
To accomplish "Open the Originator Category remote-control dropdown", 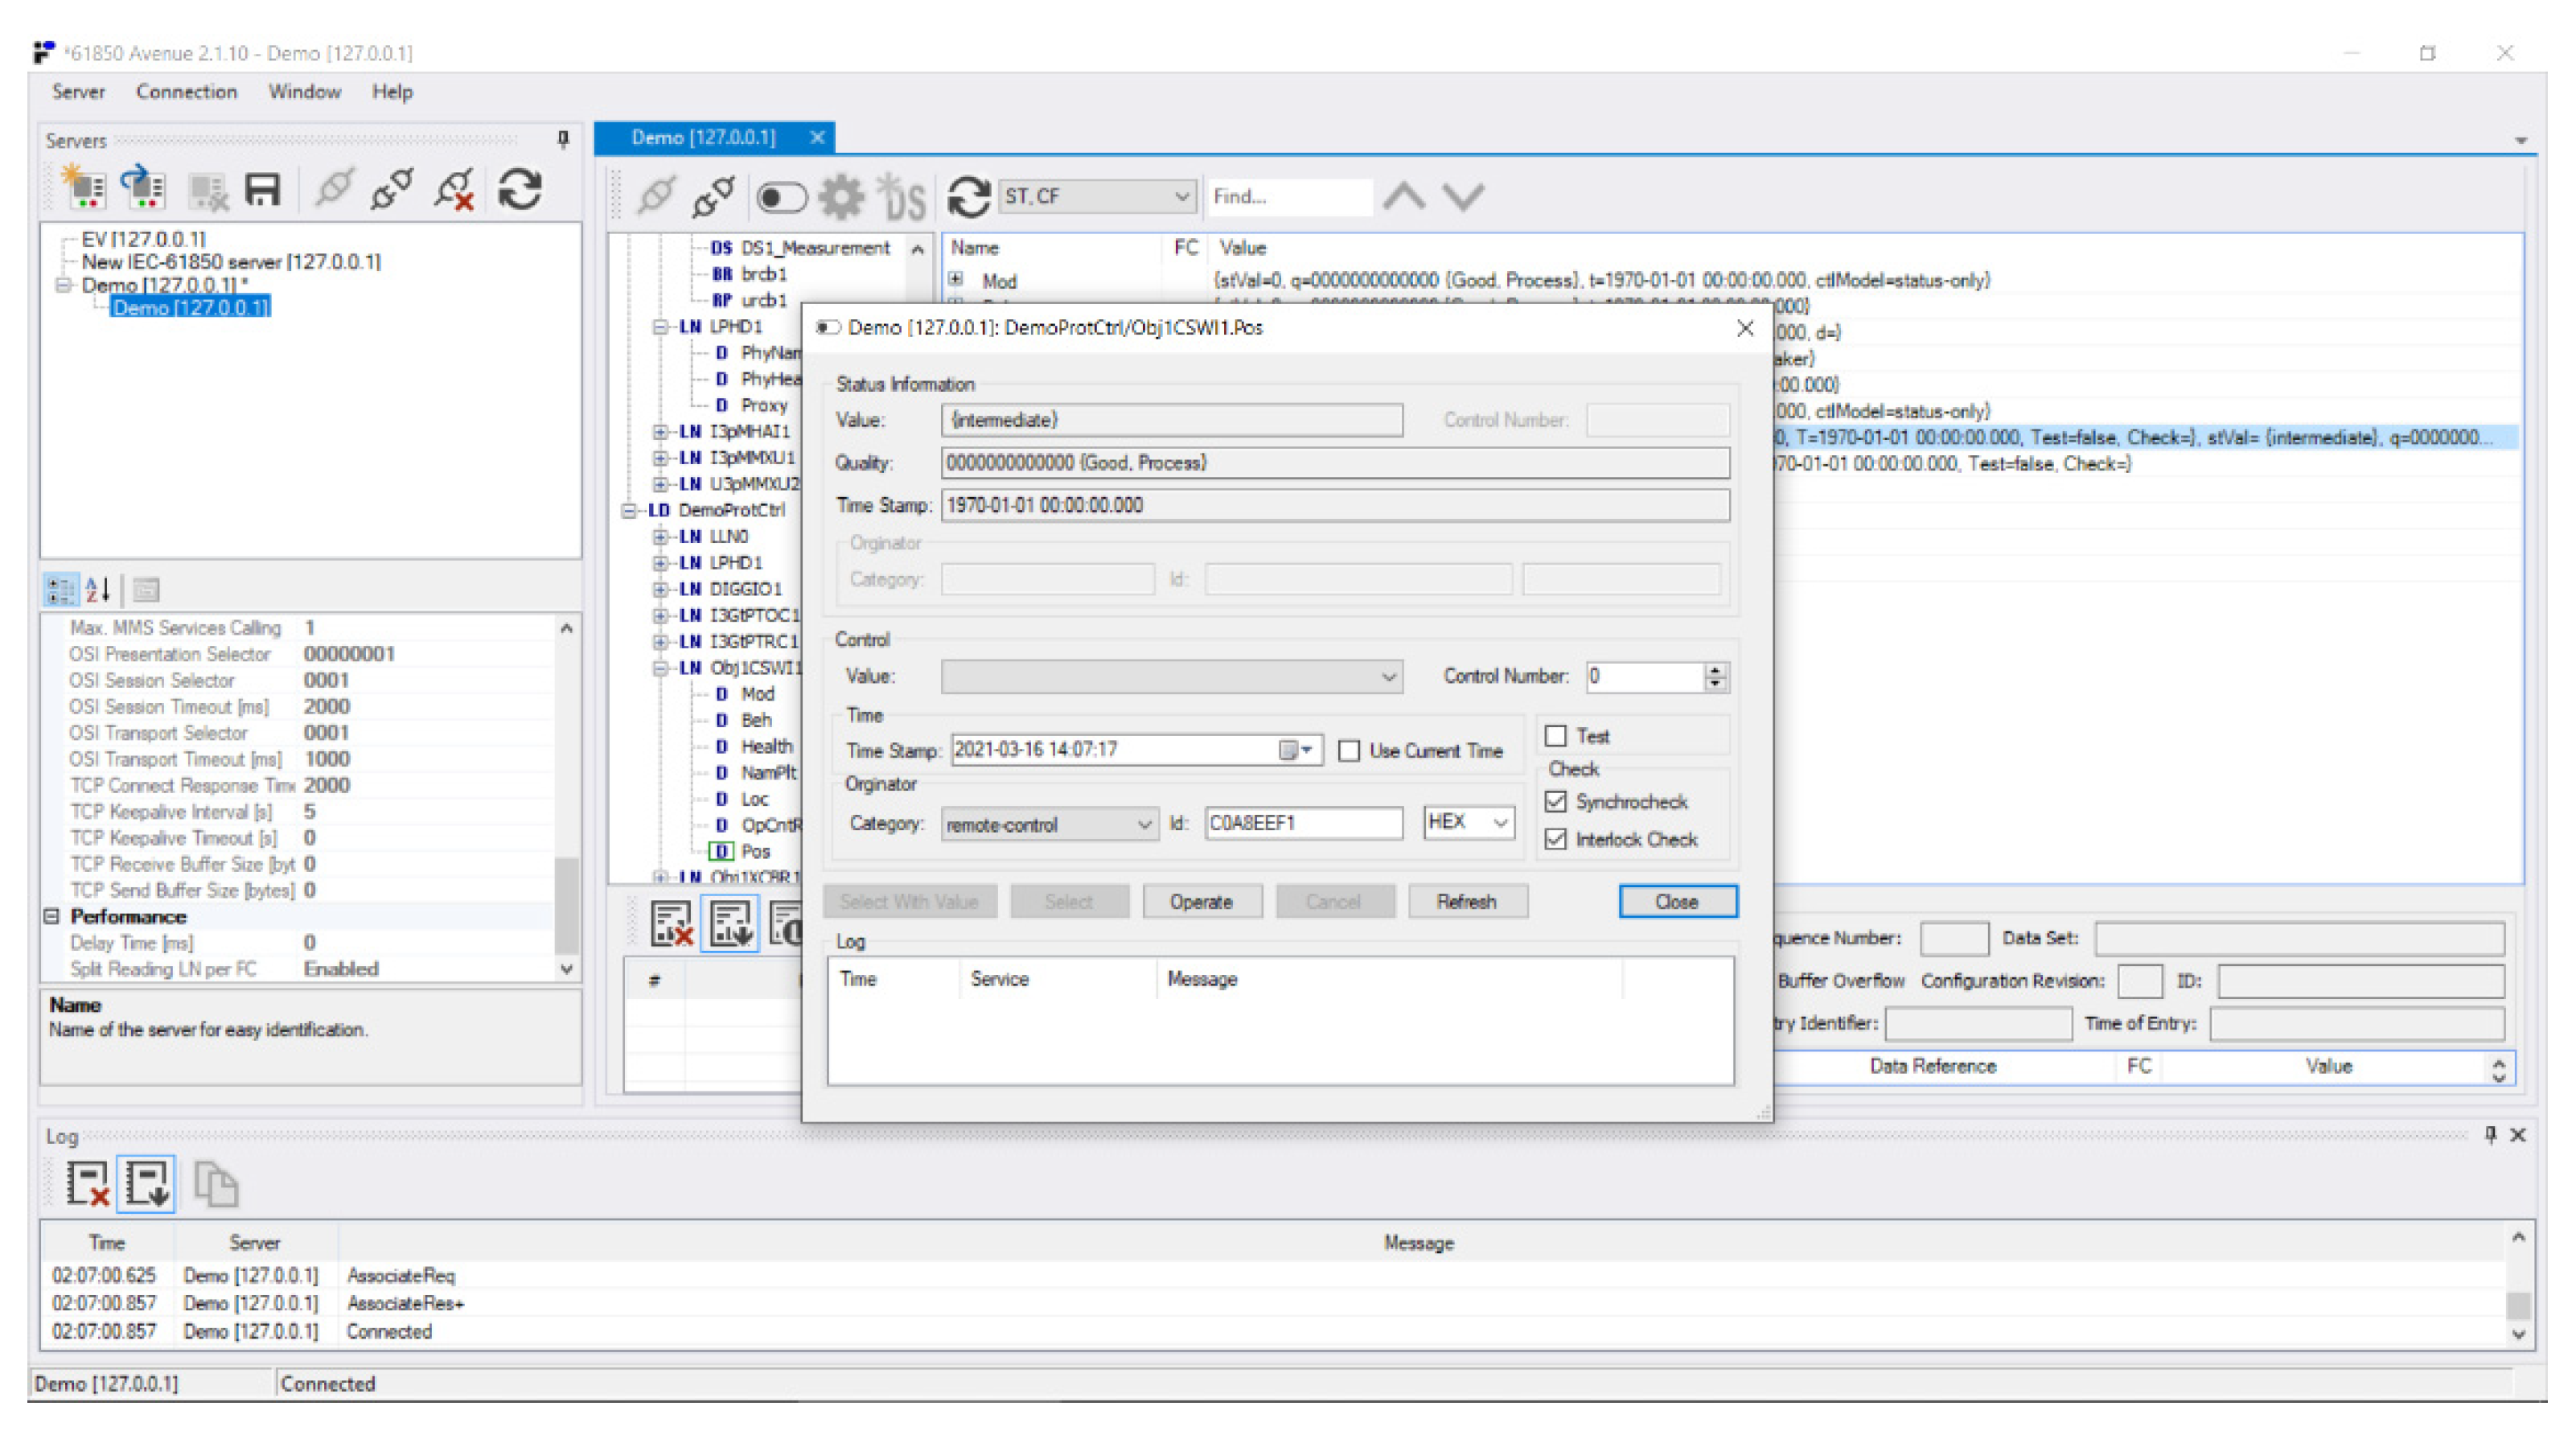I will point(1144,824).
